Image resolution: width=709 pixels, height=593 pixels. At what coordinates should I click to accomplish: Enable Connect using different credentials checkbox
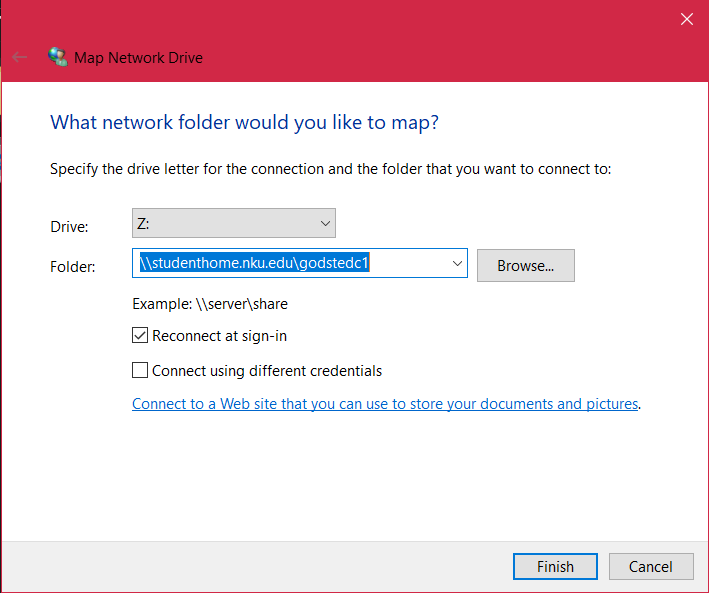[140, 370]
